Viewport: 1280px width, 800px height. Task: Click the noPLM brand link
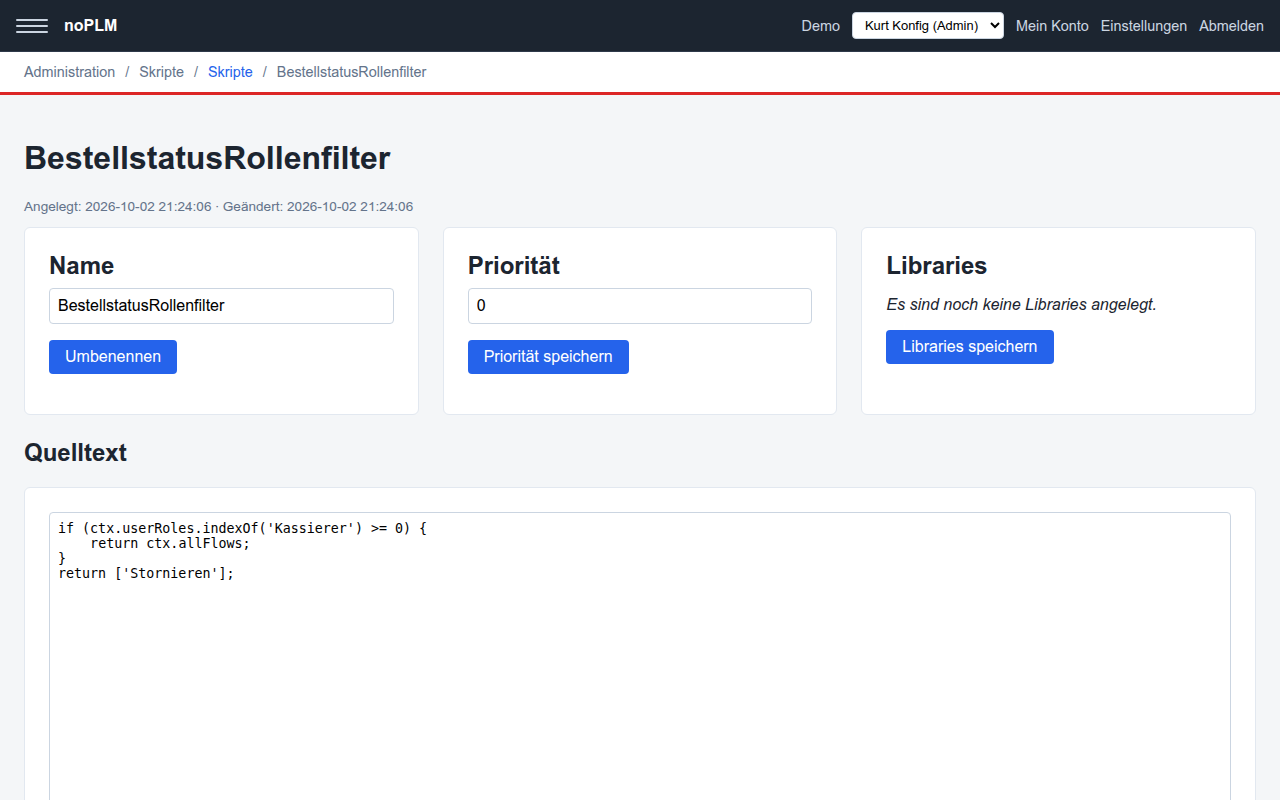point(91,26)
